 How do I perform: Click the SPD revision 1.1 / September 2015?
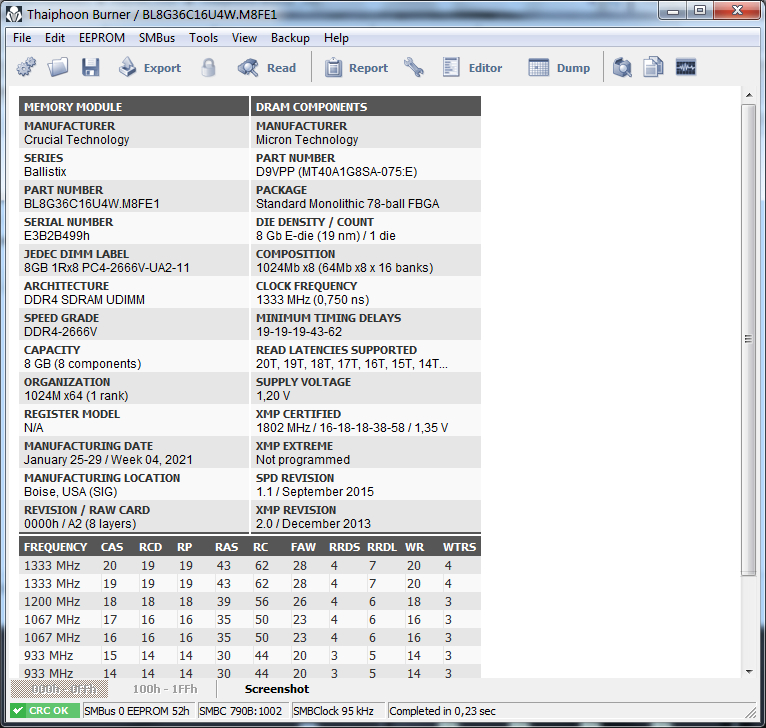[315, 492]
